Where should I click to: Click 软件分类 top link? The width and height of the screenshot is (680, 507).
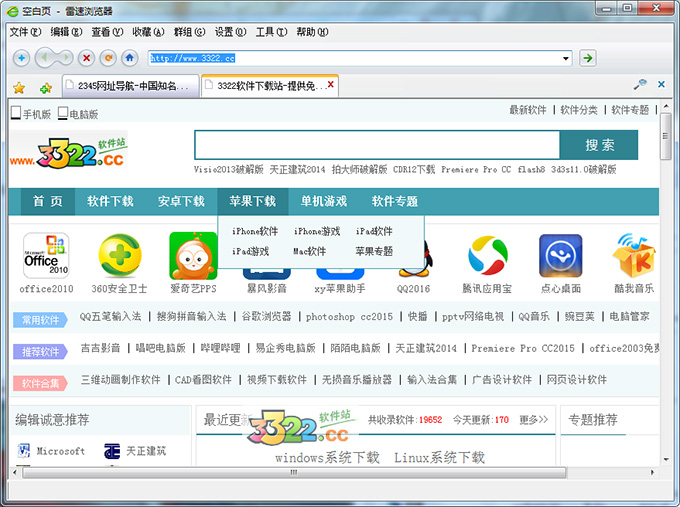579,110
